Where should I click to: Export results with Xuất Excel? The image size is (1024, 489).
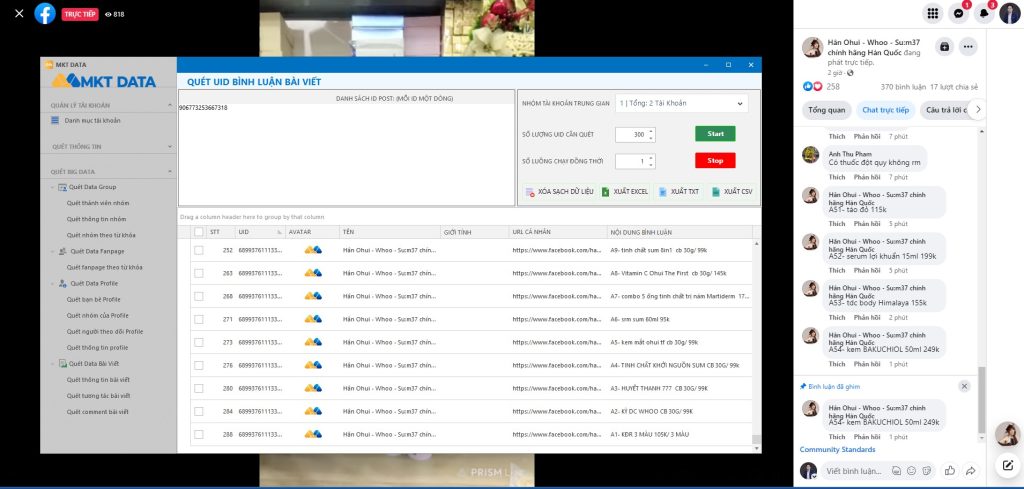[x=625, y=191]
